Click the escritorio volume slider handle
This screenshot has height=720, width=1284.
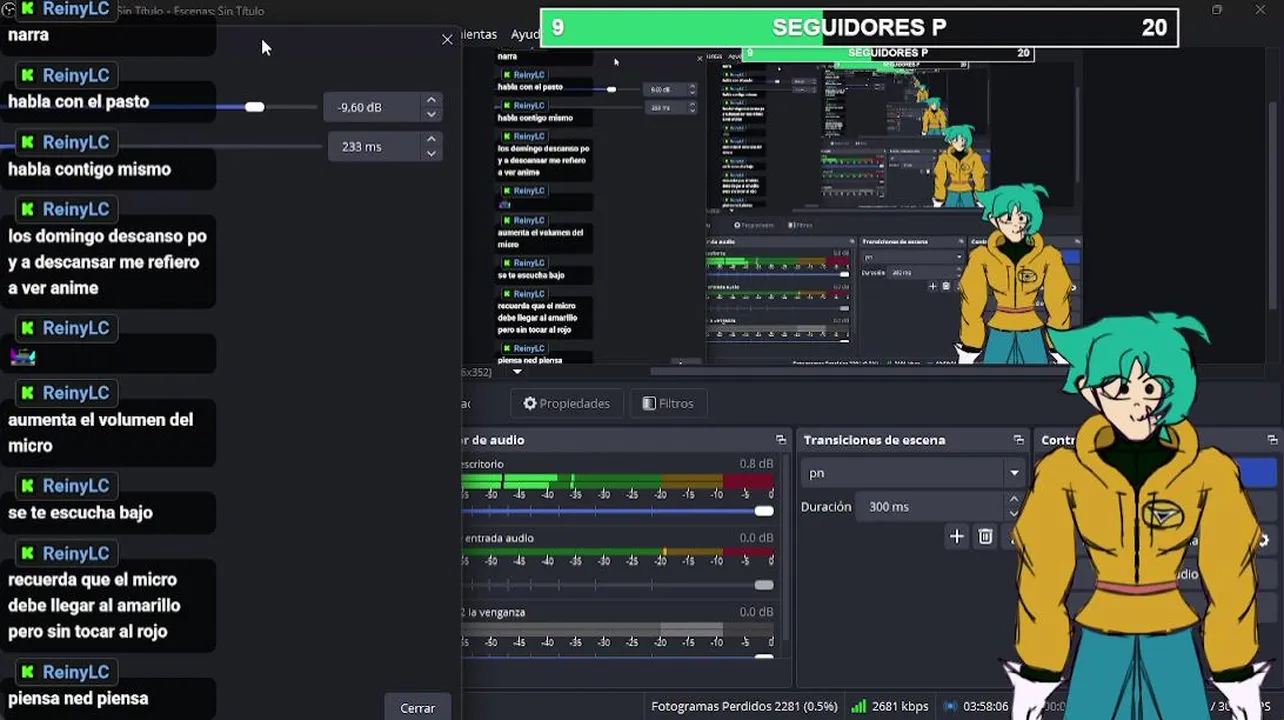click(x=764, y=511)
